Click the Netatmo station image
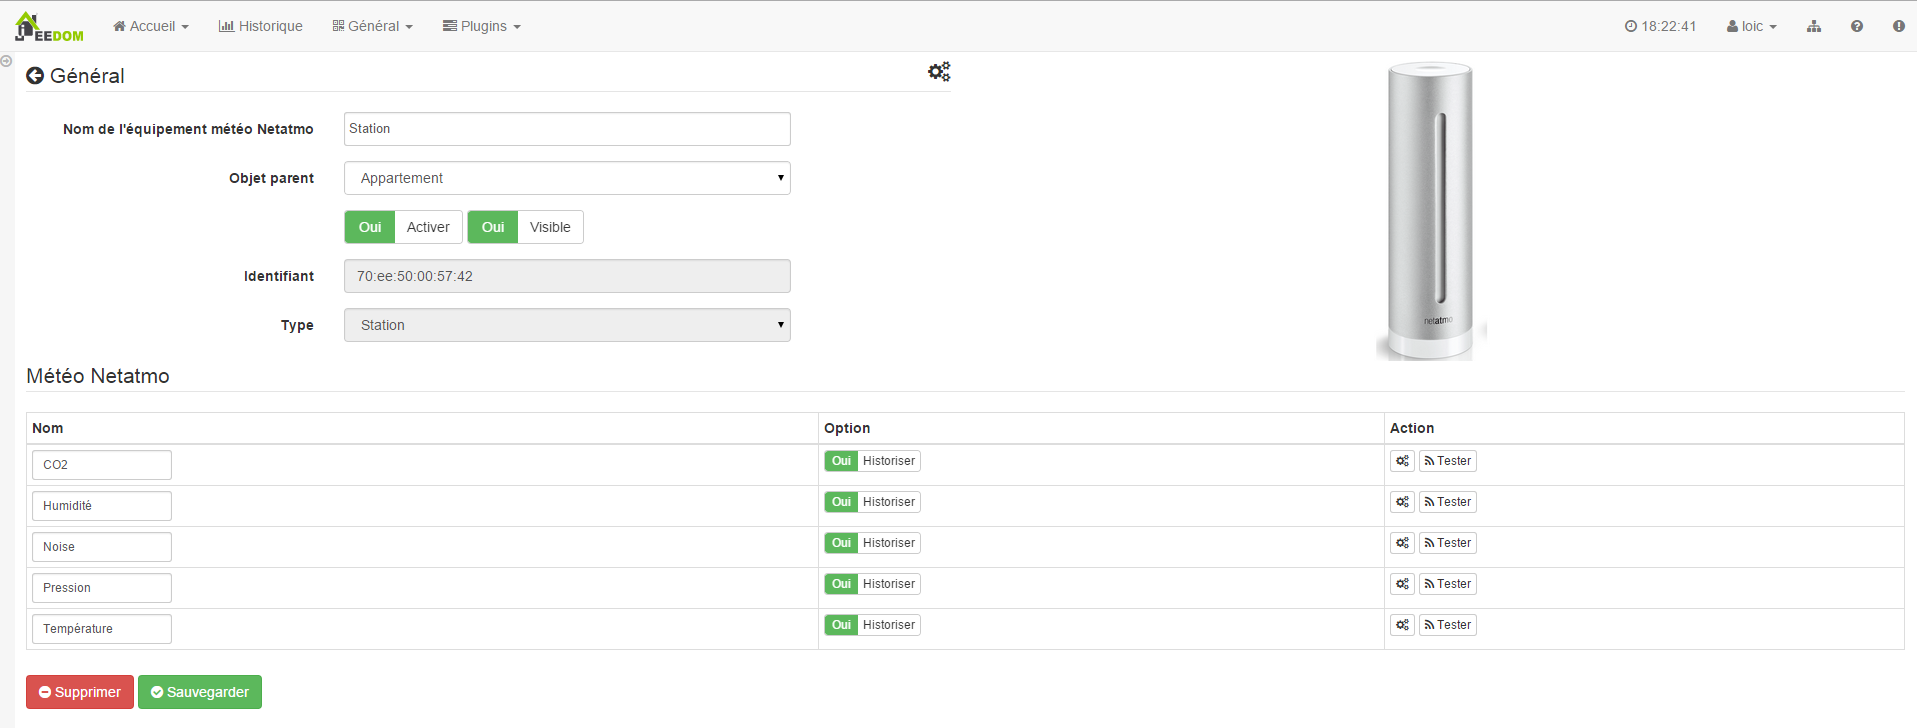The width and height of the screenshot is (1917, 728). tap(1431, 211)
